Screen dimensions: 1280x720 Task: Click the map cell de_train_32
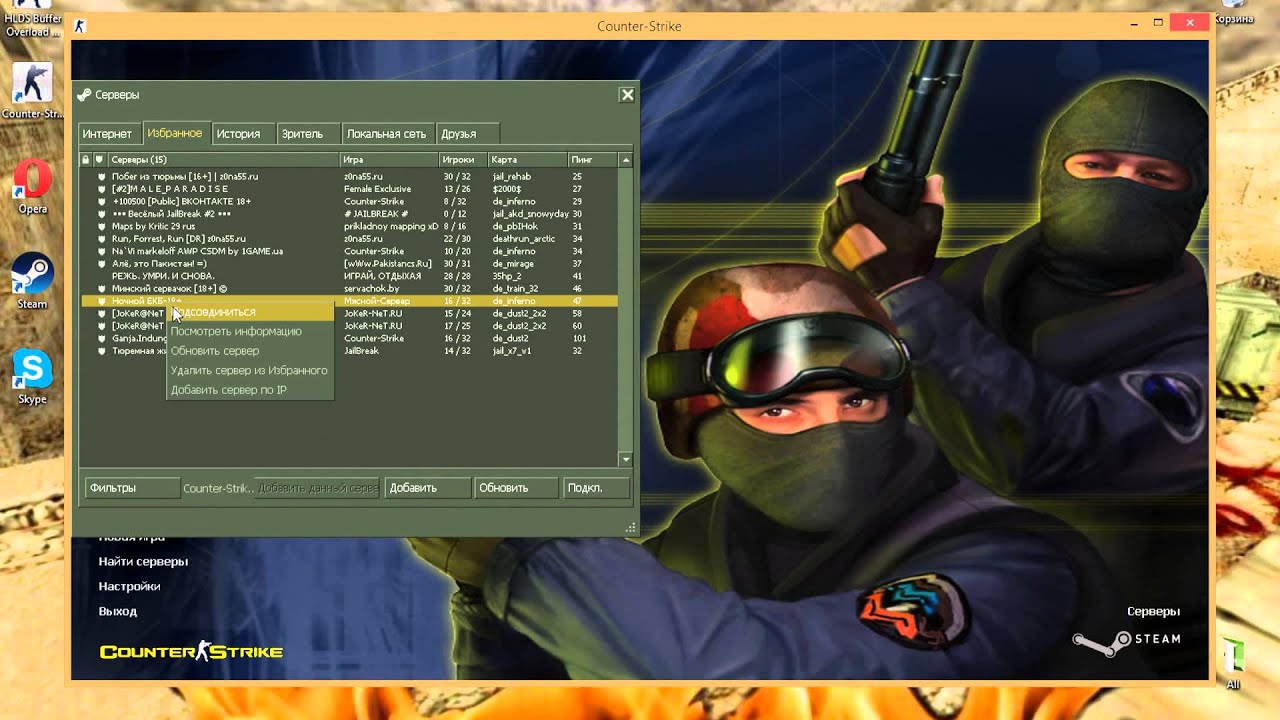coord(516,288)
